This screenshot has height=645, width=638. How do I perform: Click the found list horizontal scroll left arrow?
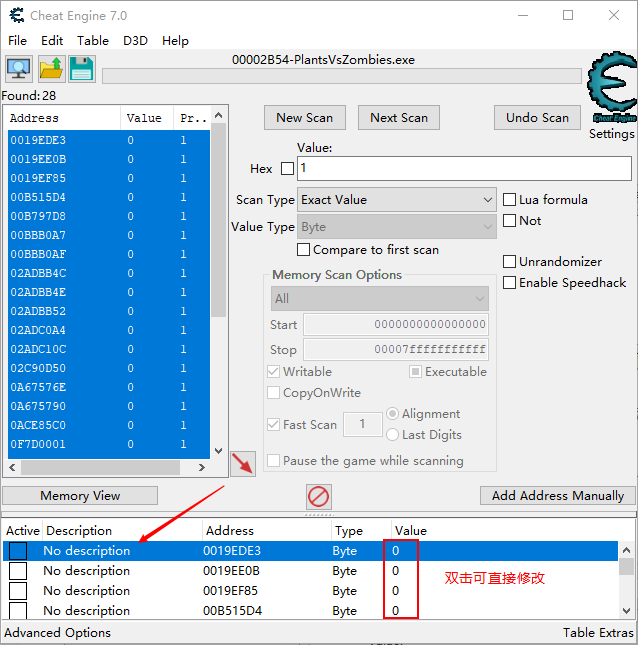pyautogui.click(x=12, y=468)
